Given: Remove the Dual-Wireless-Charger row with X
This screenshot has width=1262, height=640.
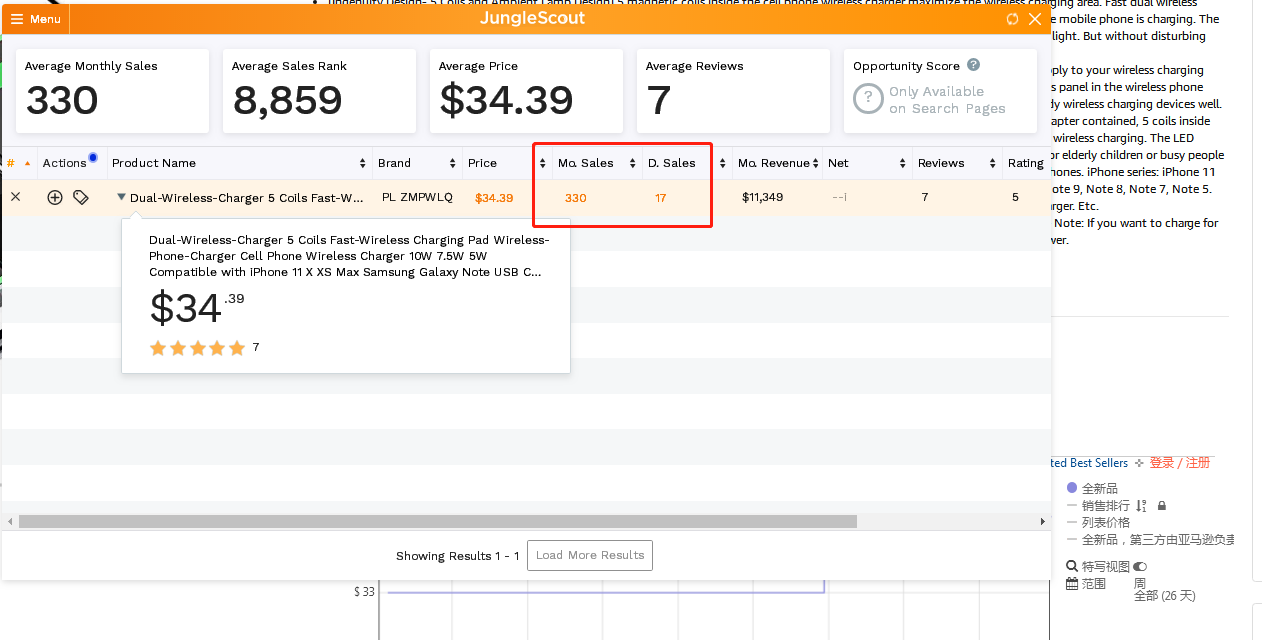Looking at the screenshot, I should [15, 197].
